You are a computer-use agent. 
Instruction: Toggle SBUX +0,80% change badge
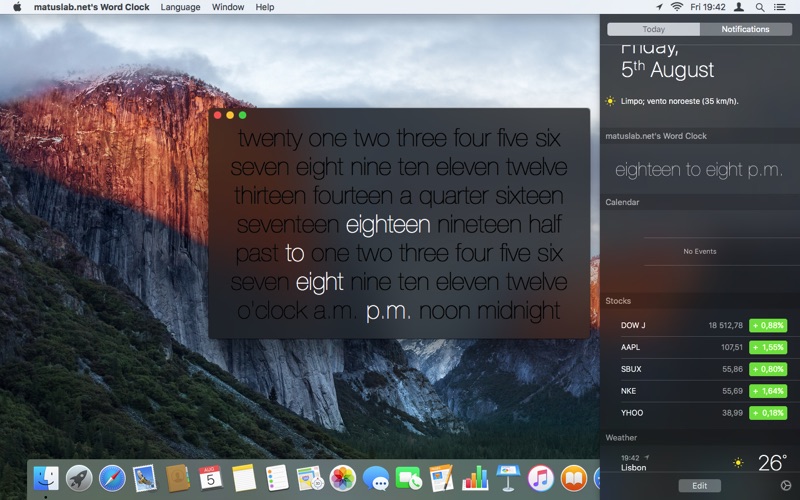(x=768, y=369)
